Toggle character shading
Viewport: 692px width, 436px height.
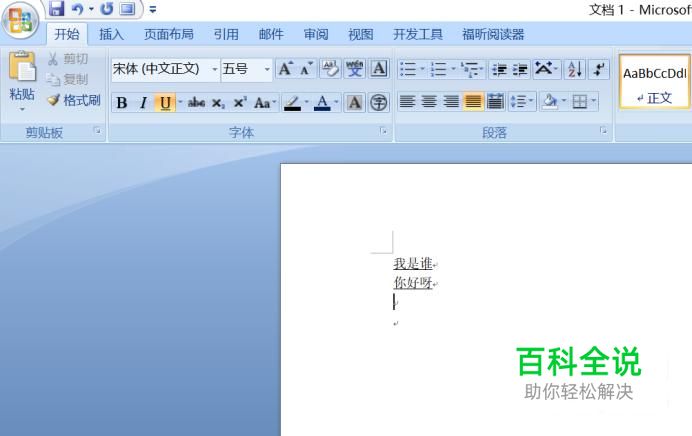click(354, 103)
